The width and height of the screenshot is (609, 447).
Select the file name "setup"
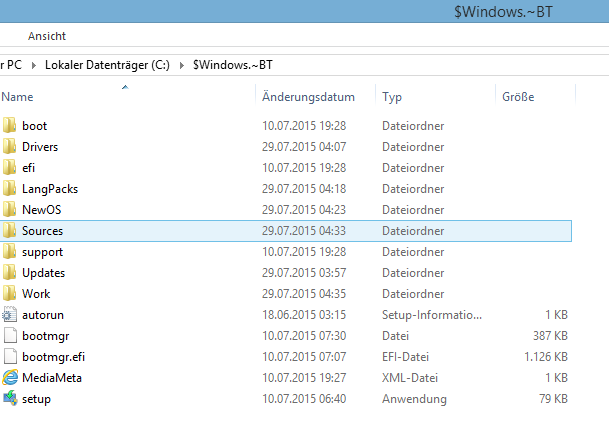[36, 399]
